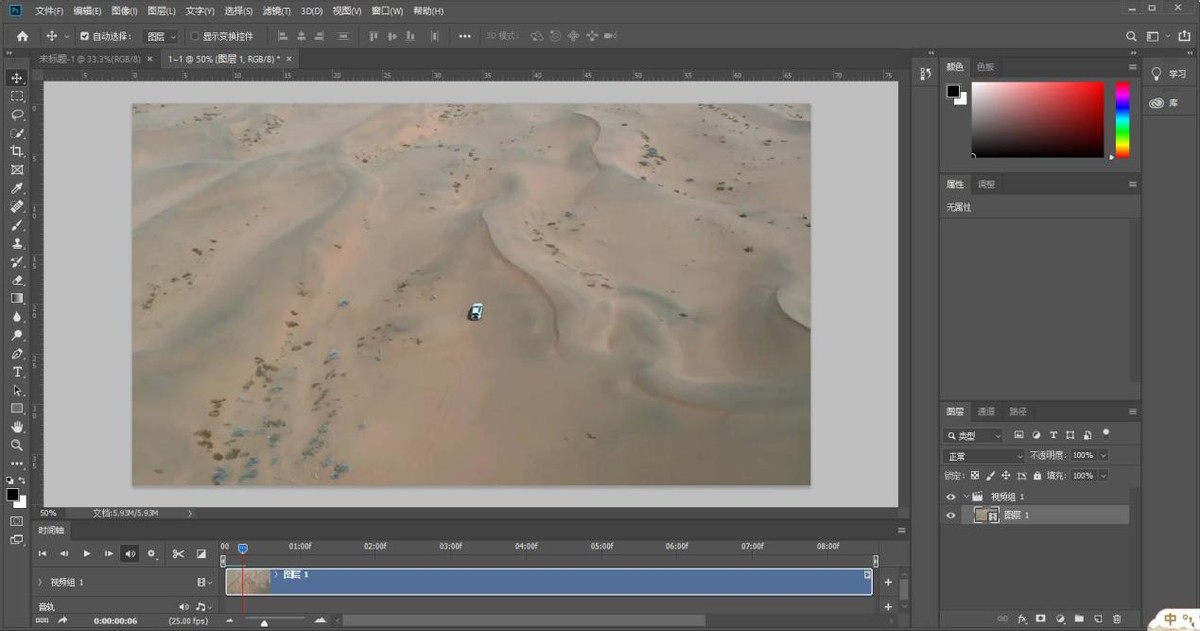
Task: Mute audio playback in the timeline
Action: (131, 553)
